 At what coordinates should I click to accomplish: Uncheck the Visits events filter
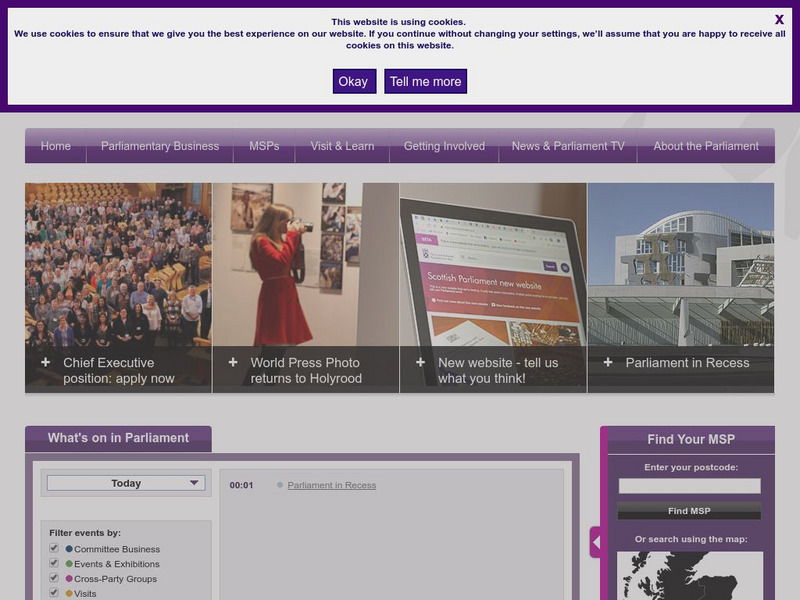click(54, 593)
